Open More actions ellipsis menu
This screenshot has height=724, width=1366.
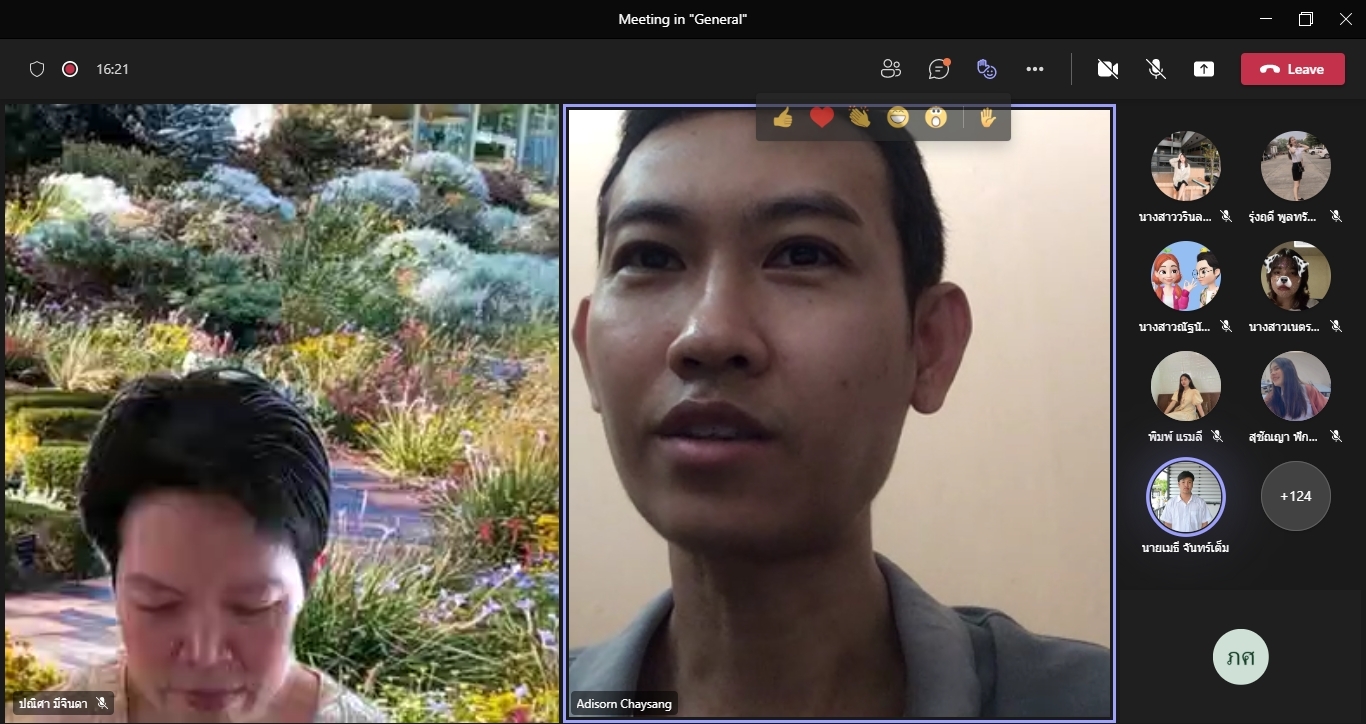(1035, 69)
